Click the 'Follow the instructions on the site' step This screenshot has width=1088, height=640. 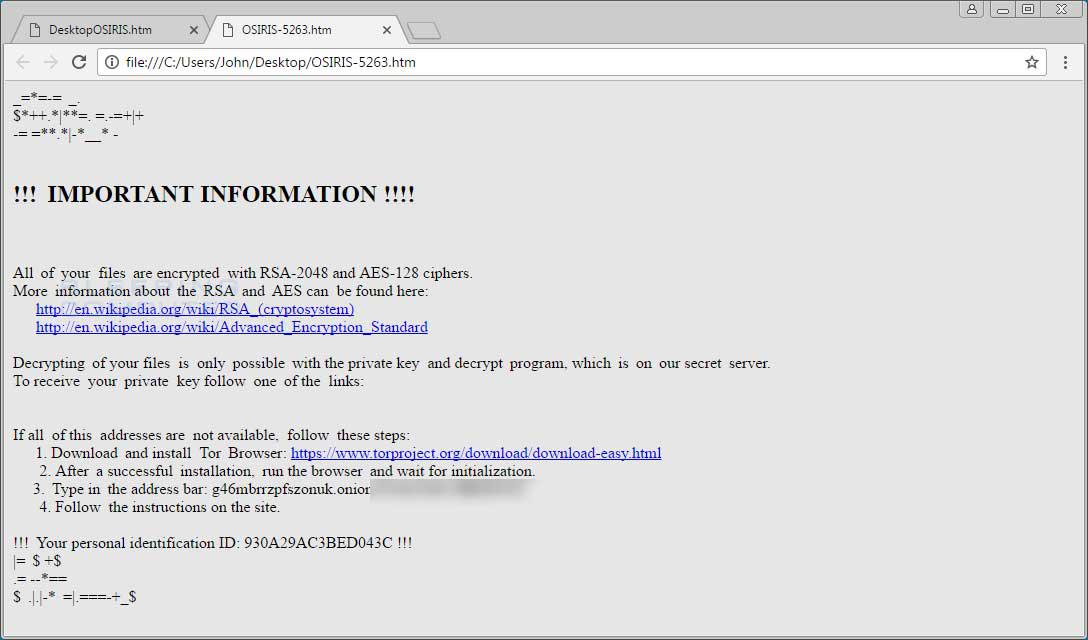pyautogui.click(x=160, y=507)
